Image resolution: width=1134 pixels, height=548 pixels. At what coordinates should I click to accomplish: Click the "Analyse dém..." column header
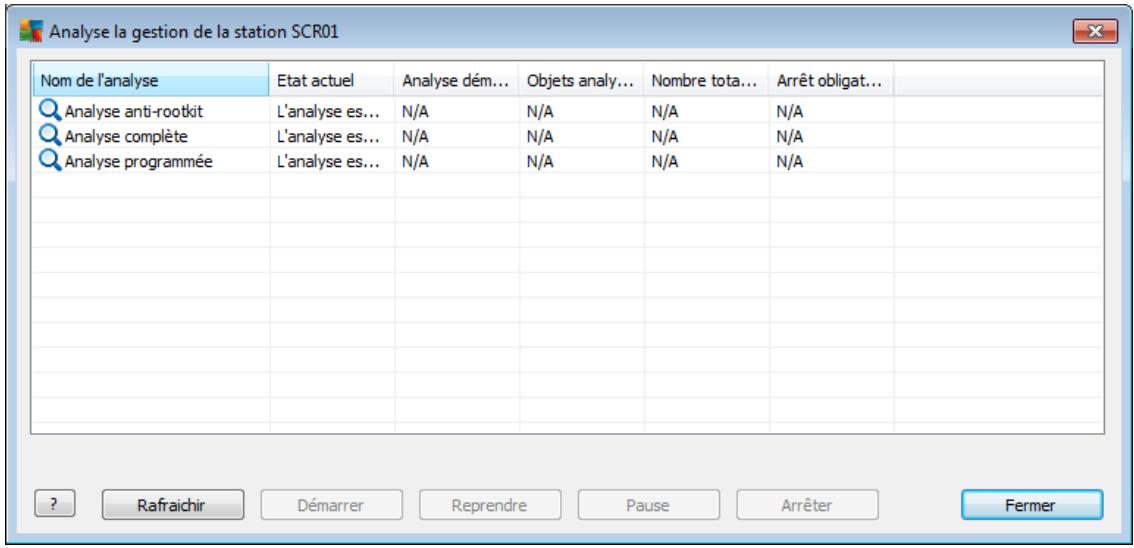click(456, 80)
